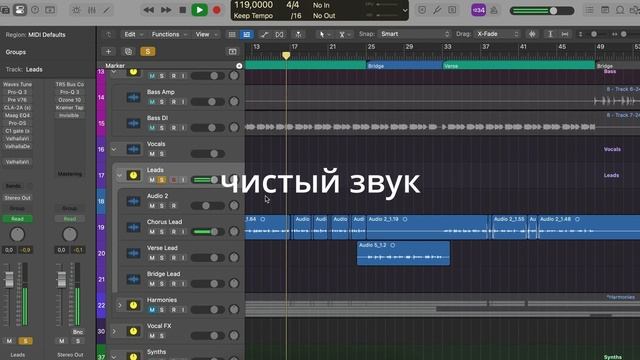Viewport: 640px width, 360px height.
Task: Toggle the automation curve button
Action: click(264, 35)
